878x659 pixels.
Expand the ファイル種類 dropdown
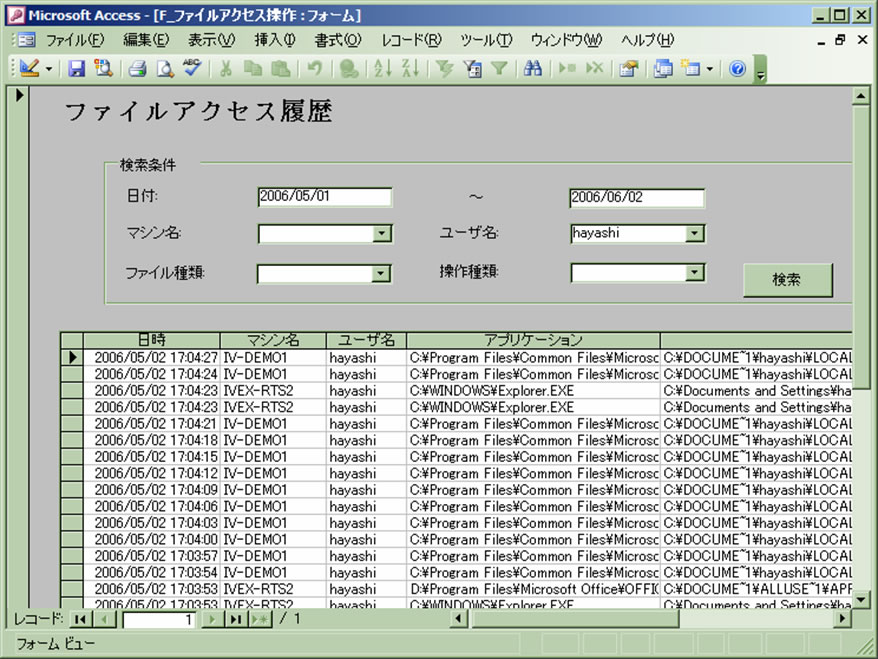pyautogui.click(x=381, y=274)
